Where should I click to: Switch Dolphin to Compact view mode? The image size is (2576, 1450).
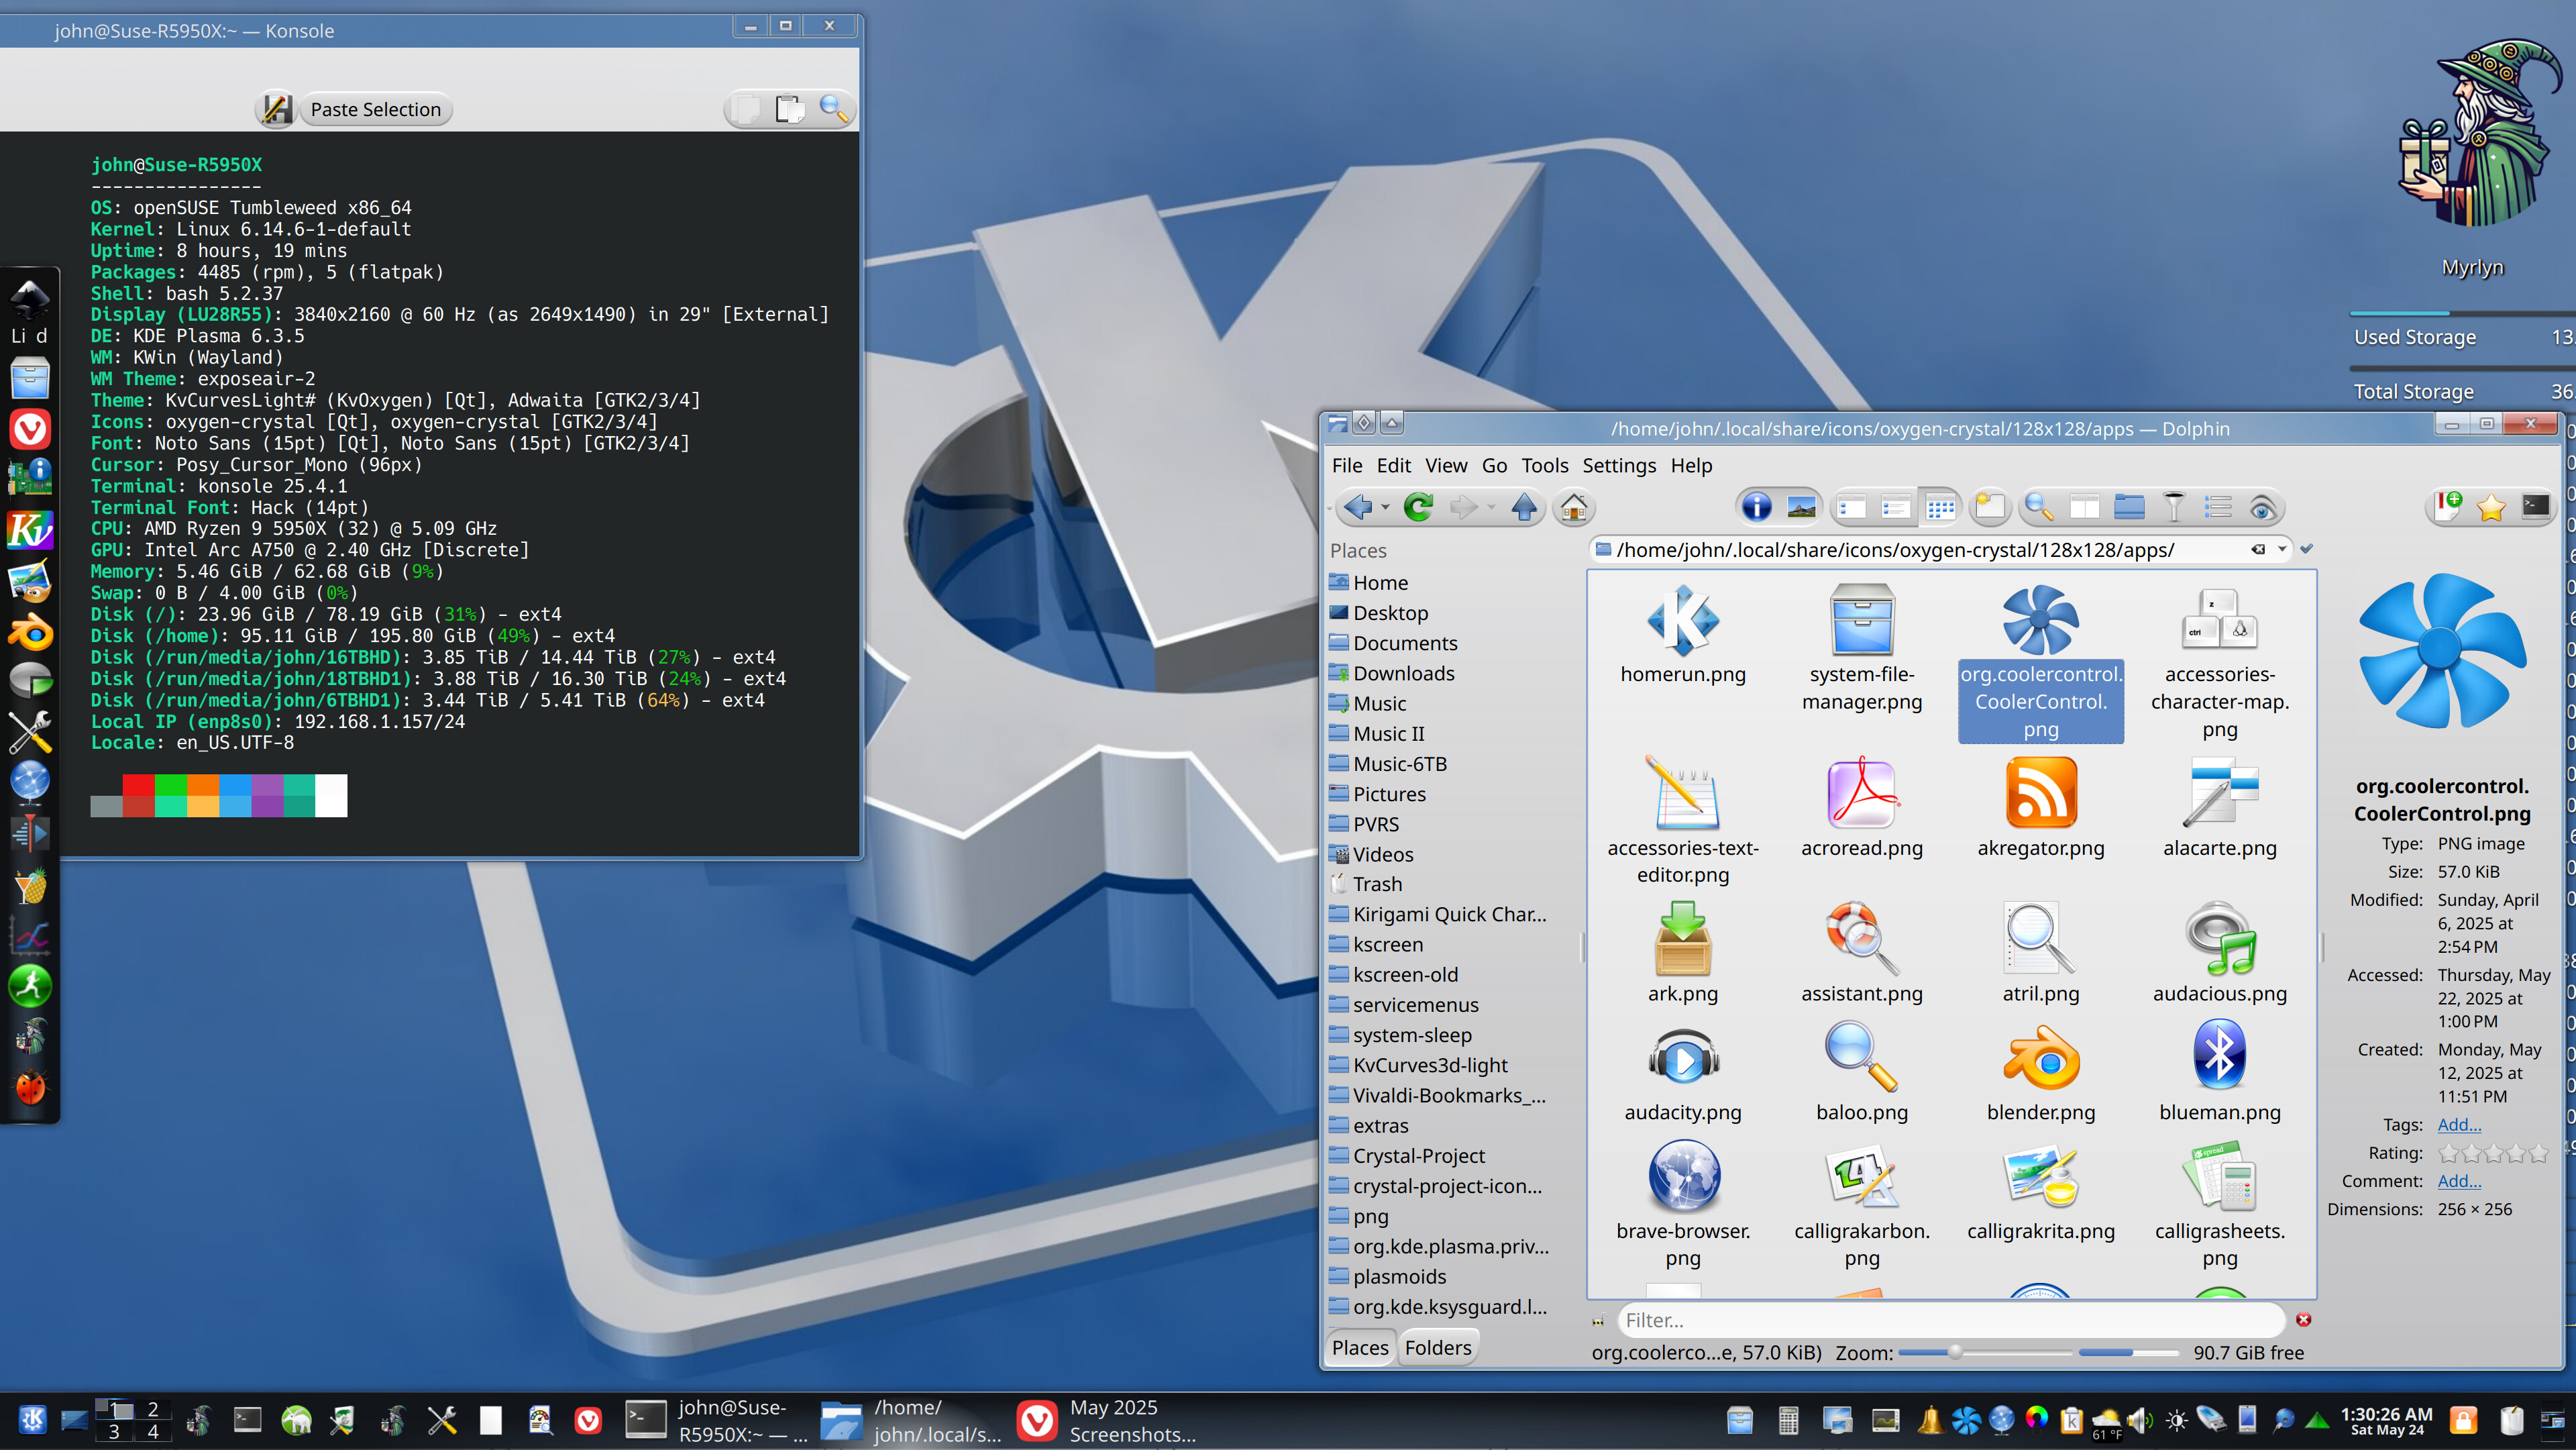point(1896,508)
